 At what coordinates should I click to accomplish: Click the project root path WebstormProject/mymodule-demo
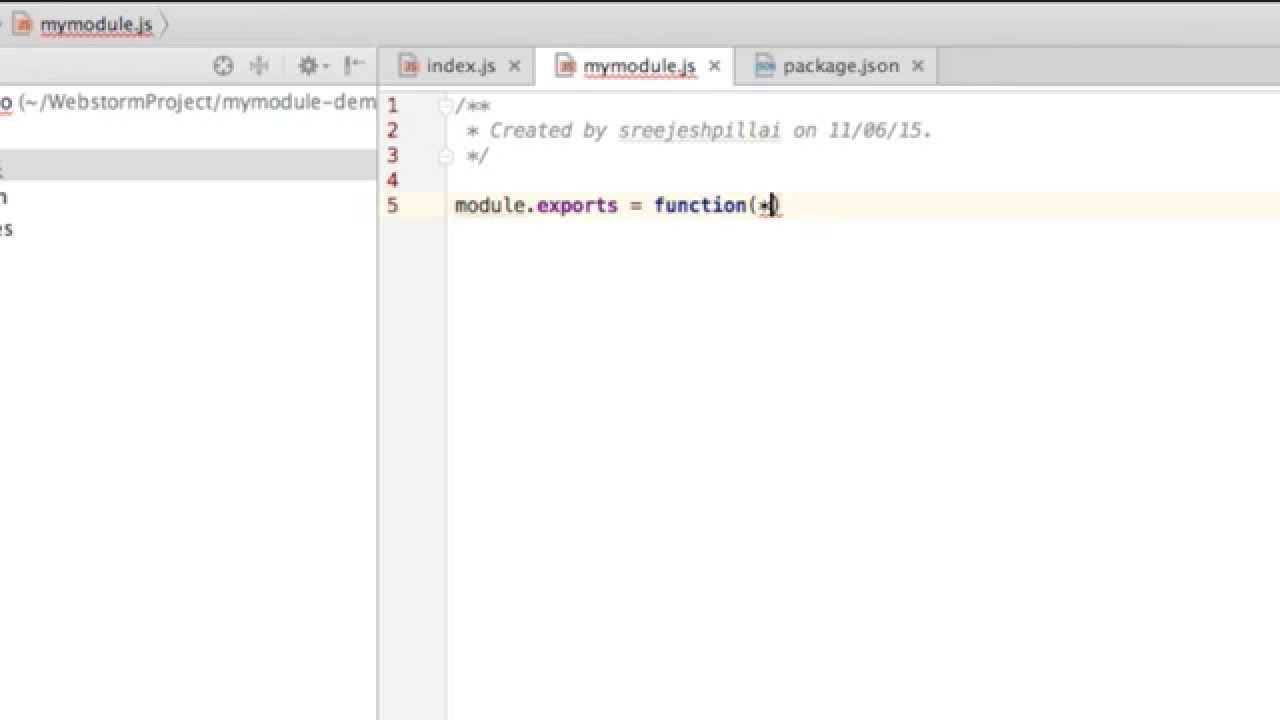(x=196, y=102)
